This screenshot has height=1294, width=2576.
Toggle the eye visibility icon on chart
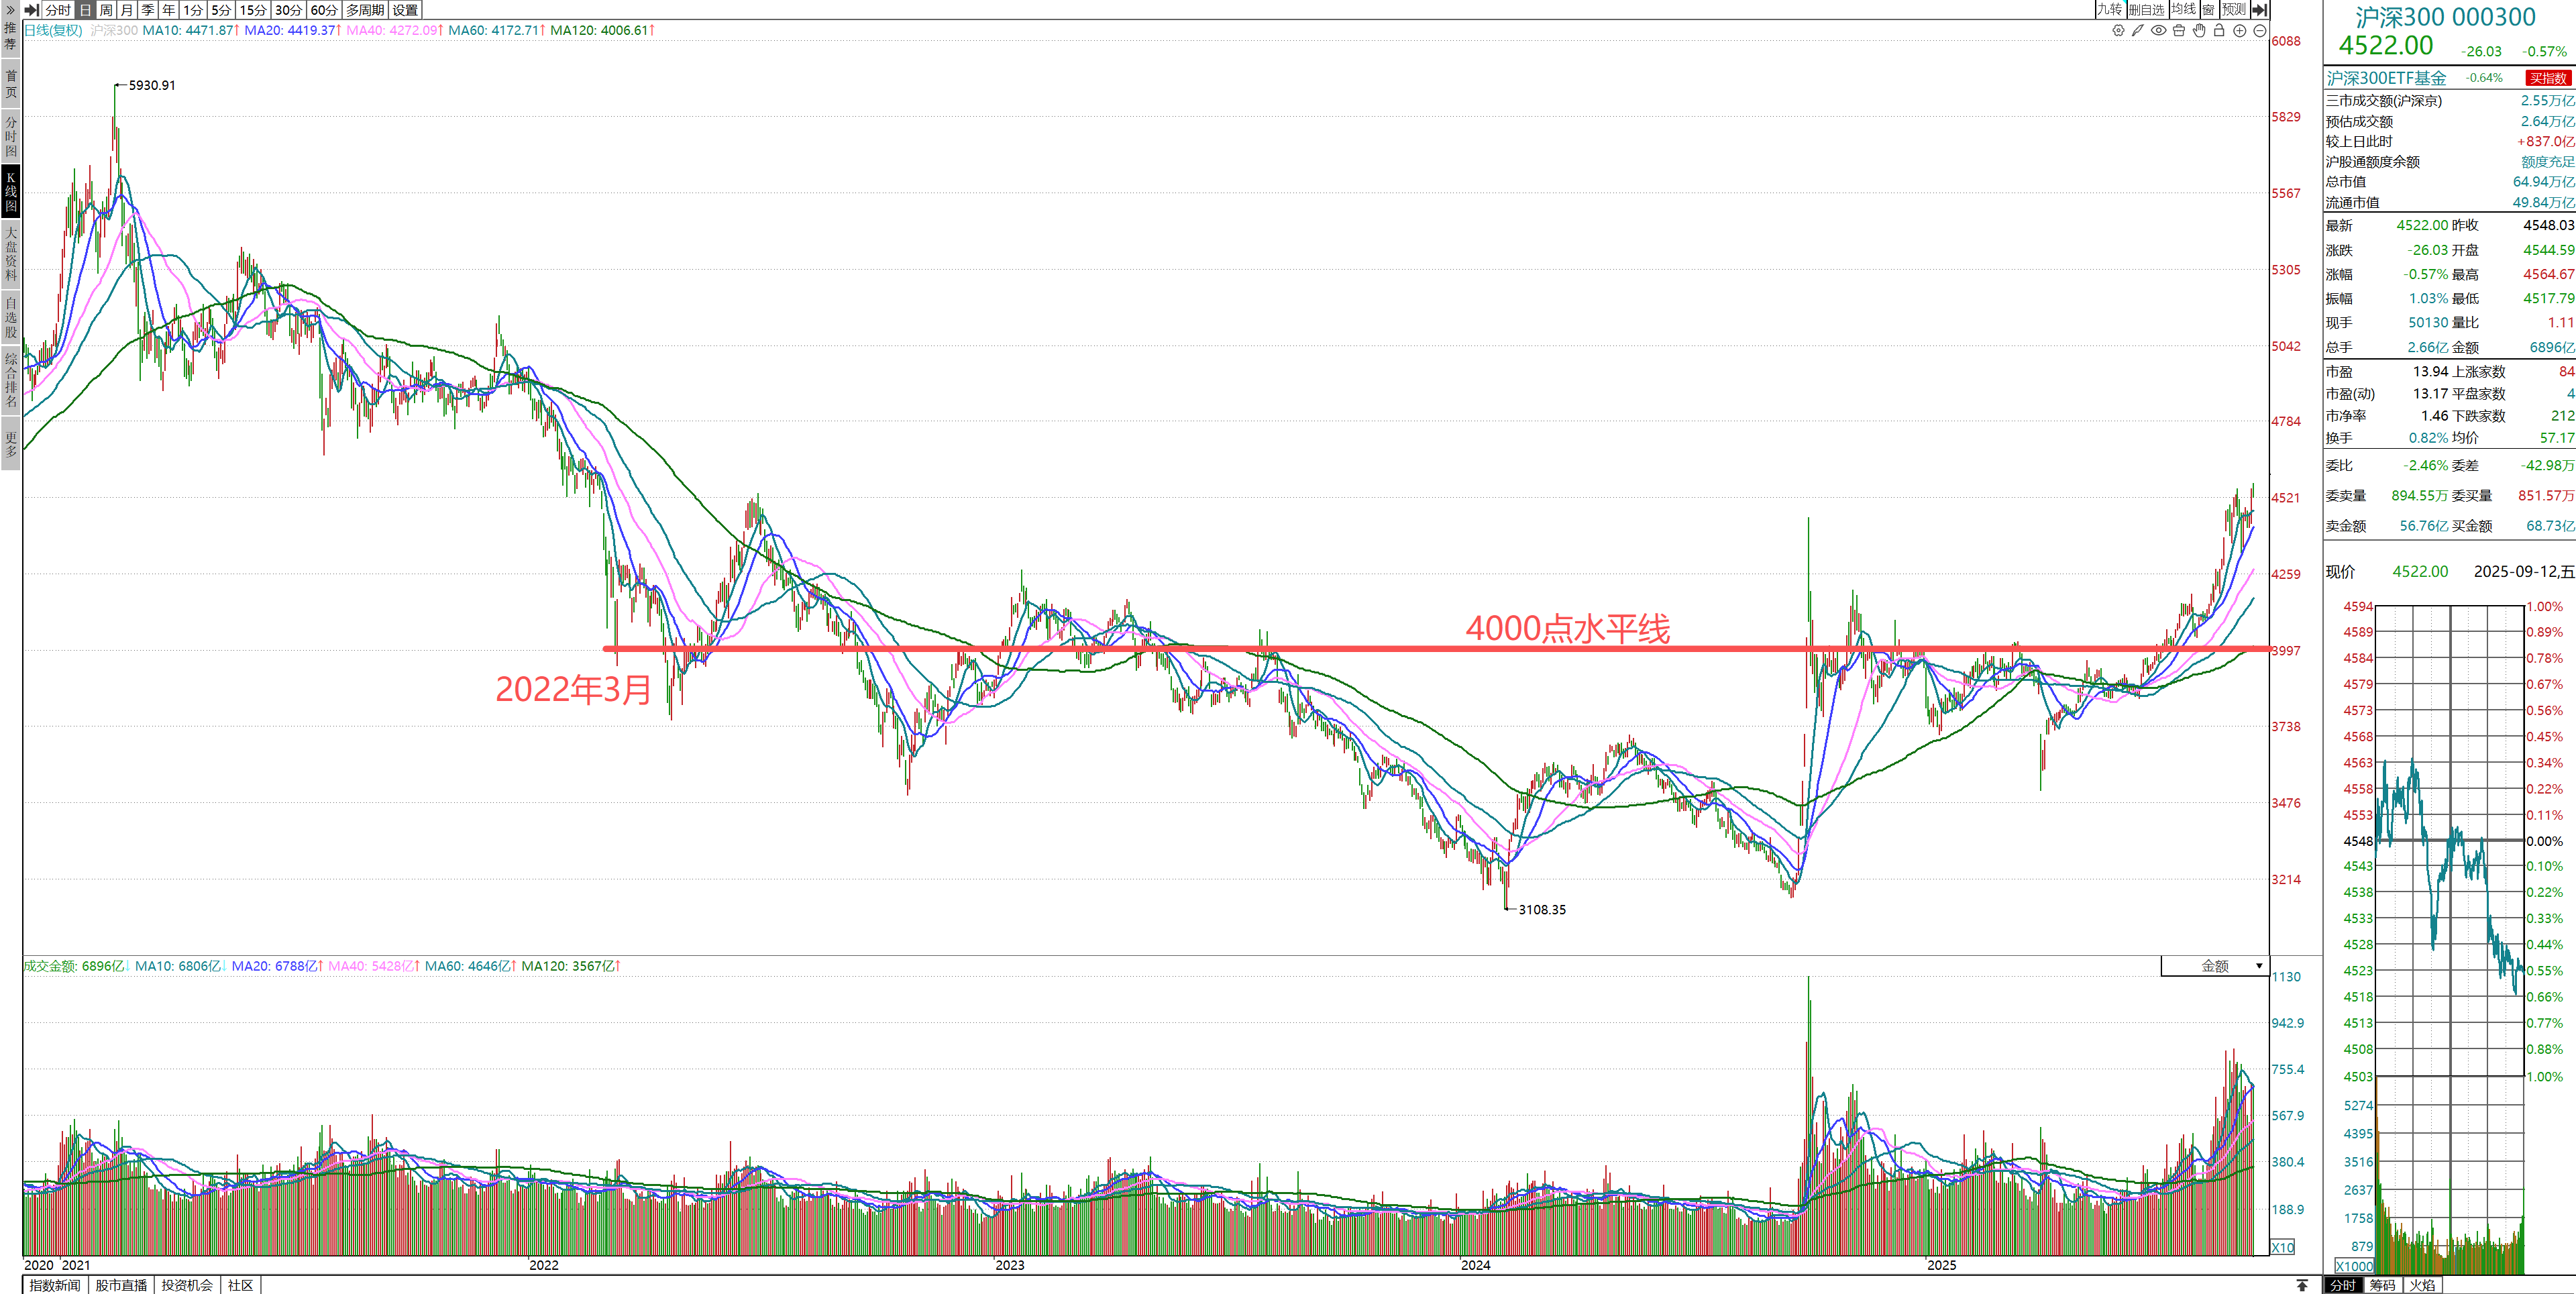(2158, 31)
